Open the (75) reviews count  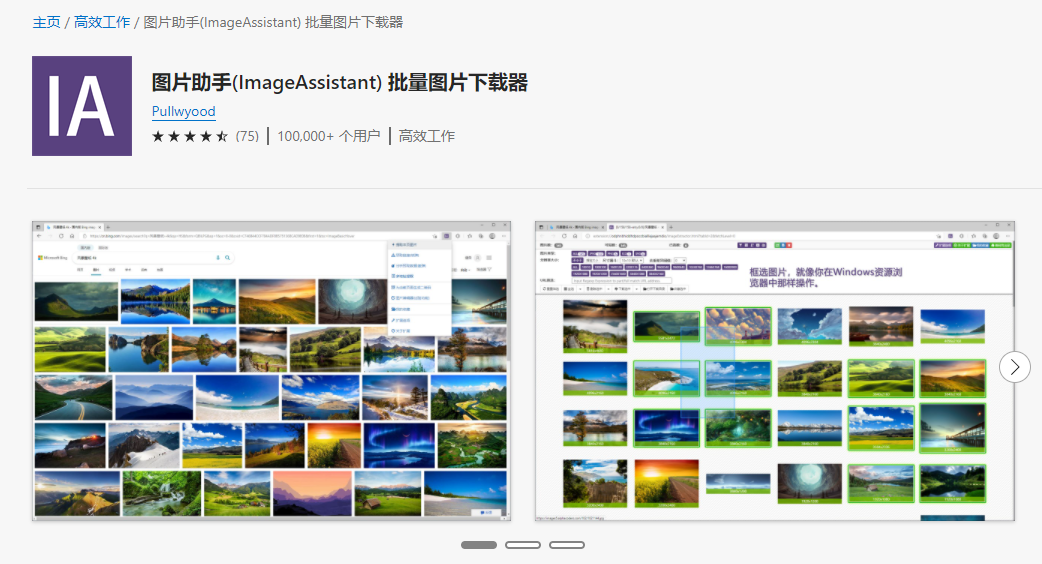[247, 136]
